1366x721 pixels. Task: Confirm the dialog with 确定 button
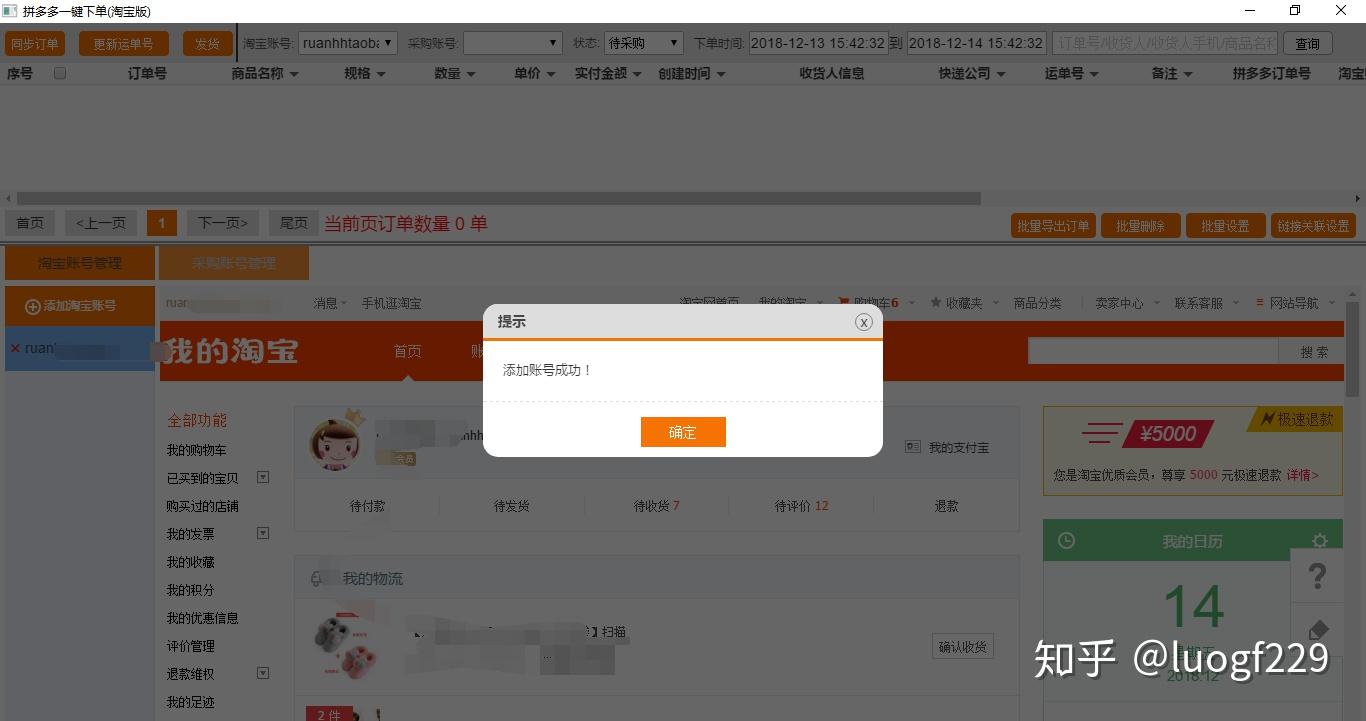(683, 432)
